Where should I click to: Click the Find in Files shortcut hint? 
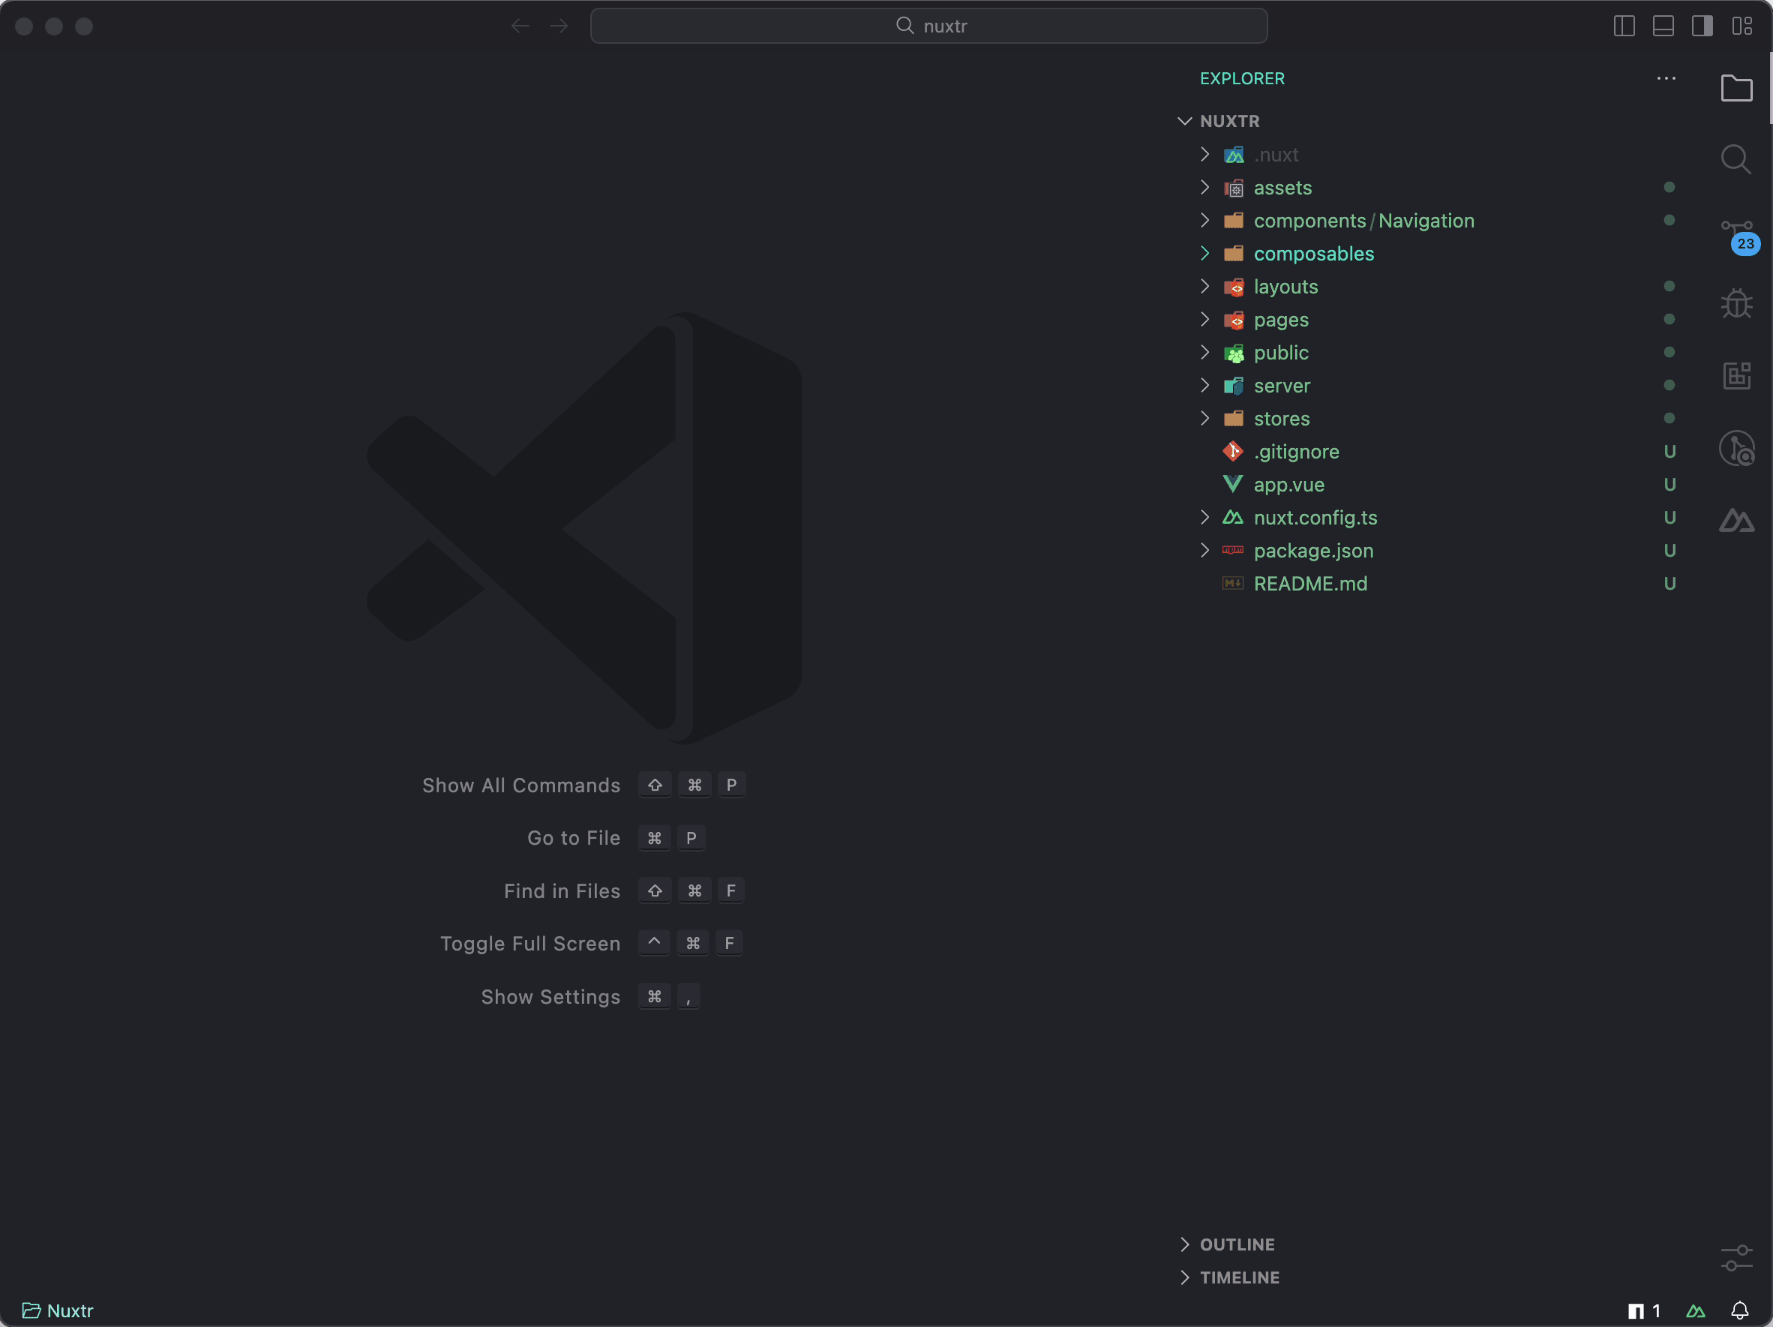click(625, 891)
